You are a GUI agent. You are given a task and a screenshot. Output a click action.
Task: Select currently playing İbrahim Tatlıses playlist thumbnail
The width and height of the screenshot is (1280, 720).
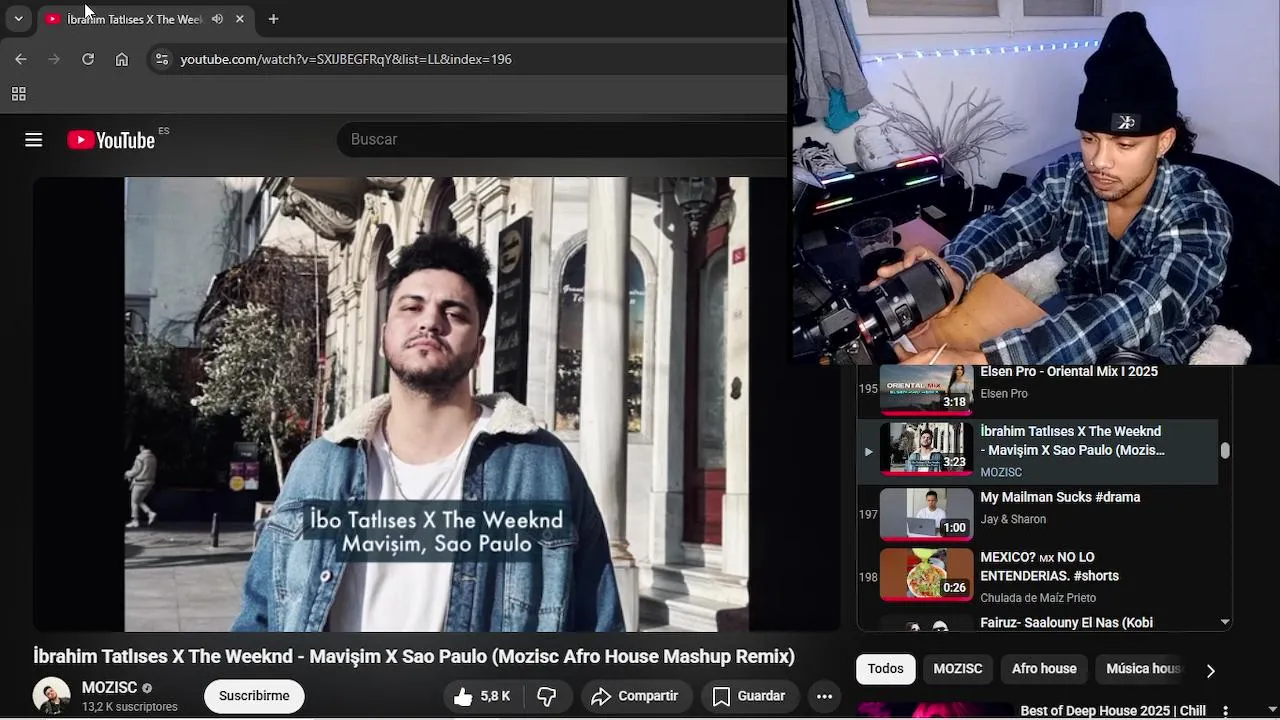coord(926,447)
